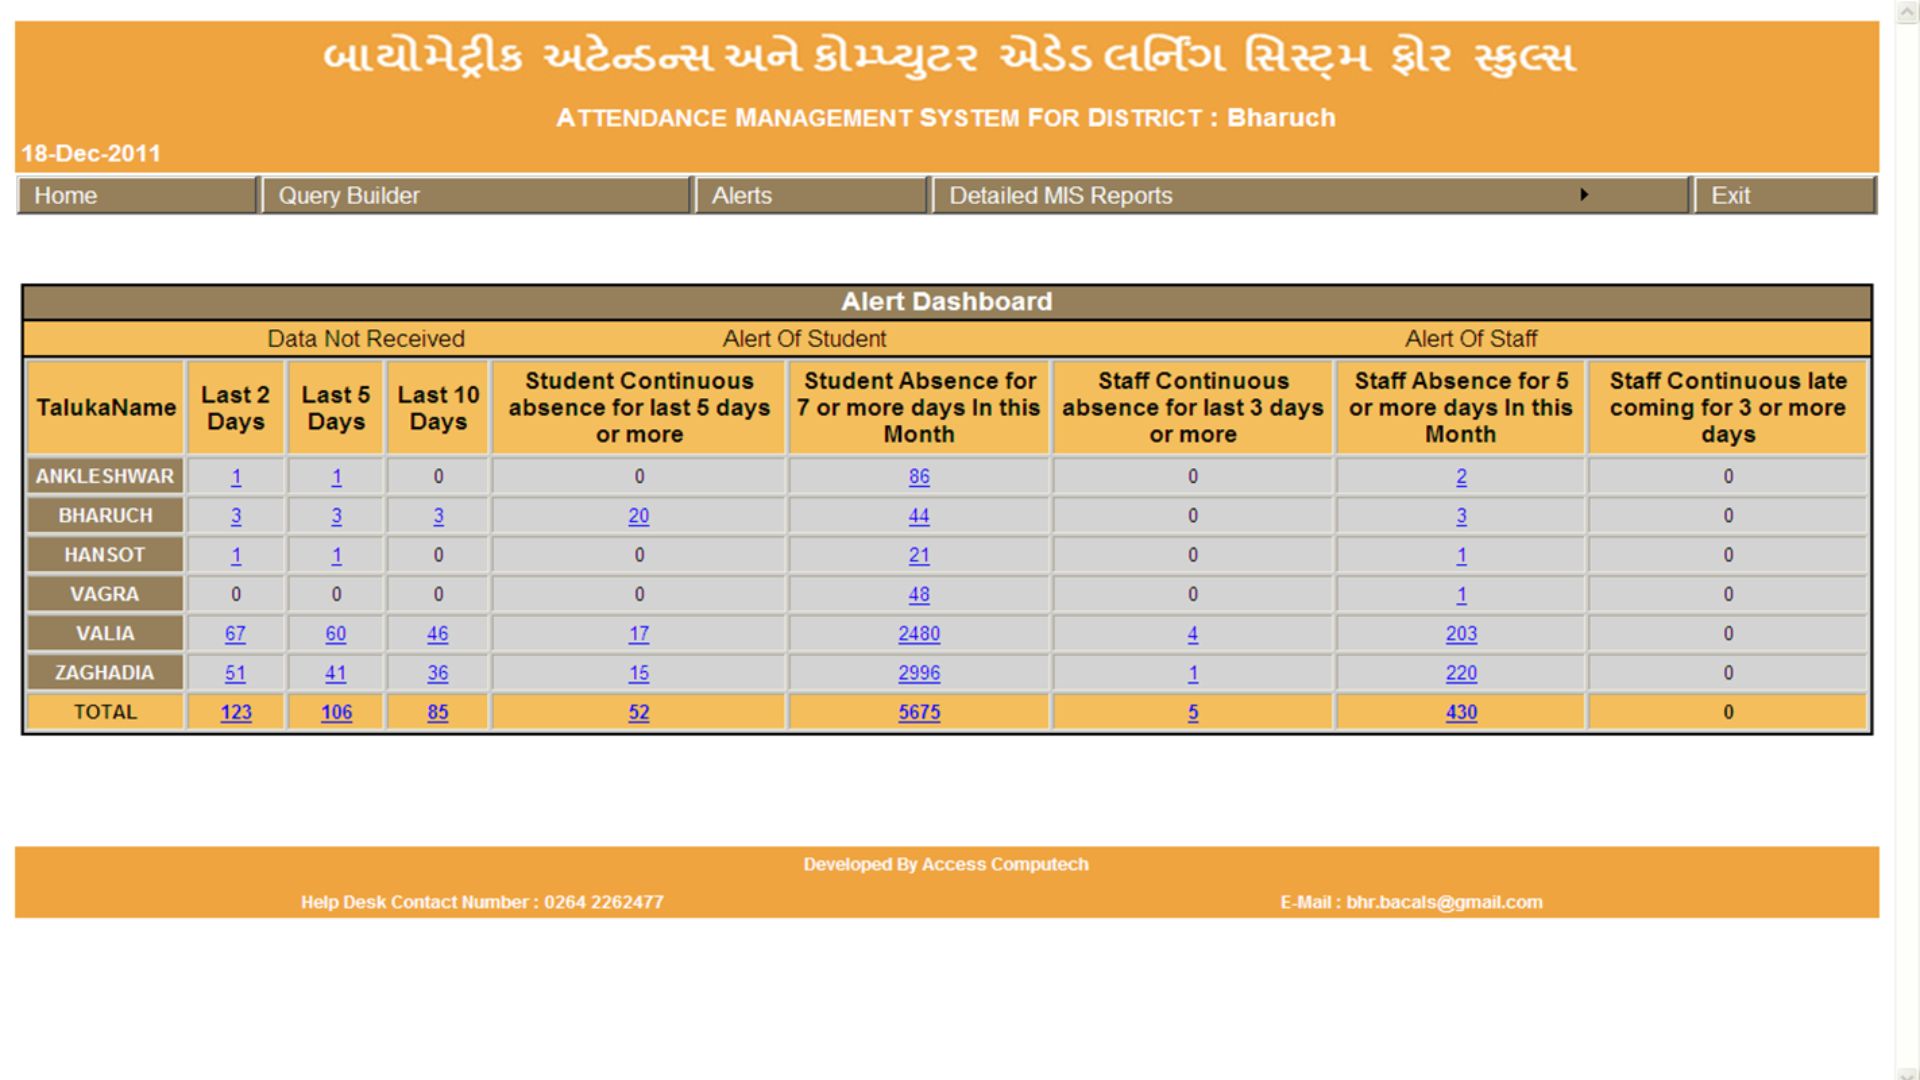
Task: Click total Last 2 Days link 123
Action: tap(236, 713)
